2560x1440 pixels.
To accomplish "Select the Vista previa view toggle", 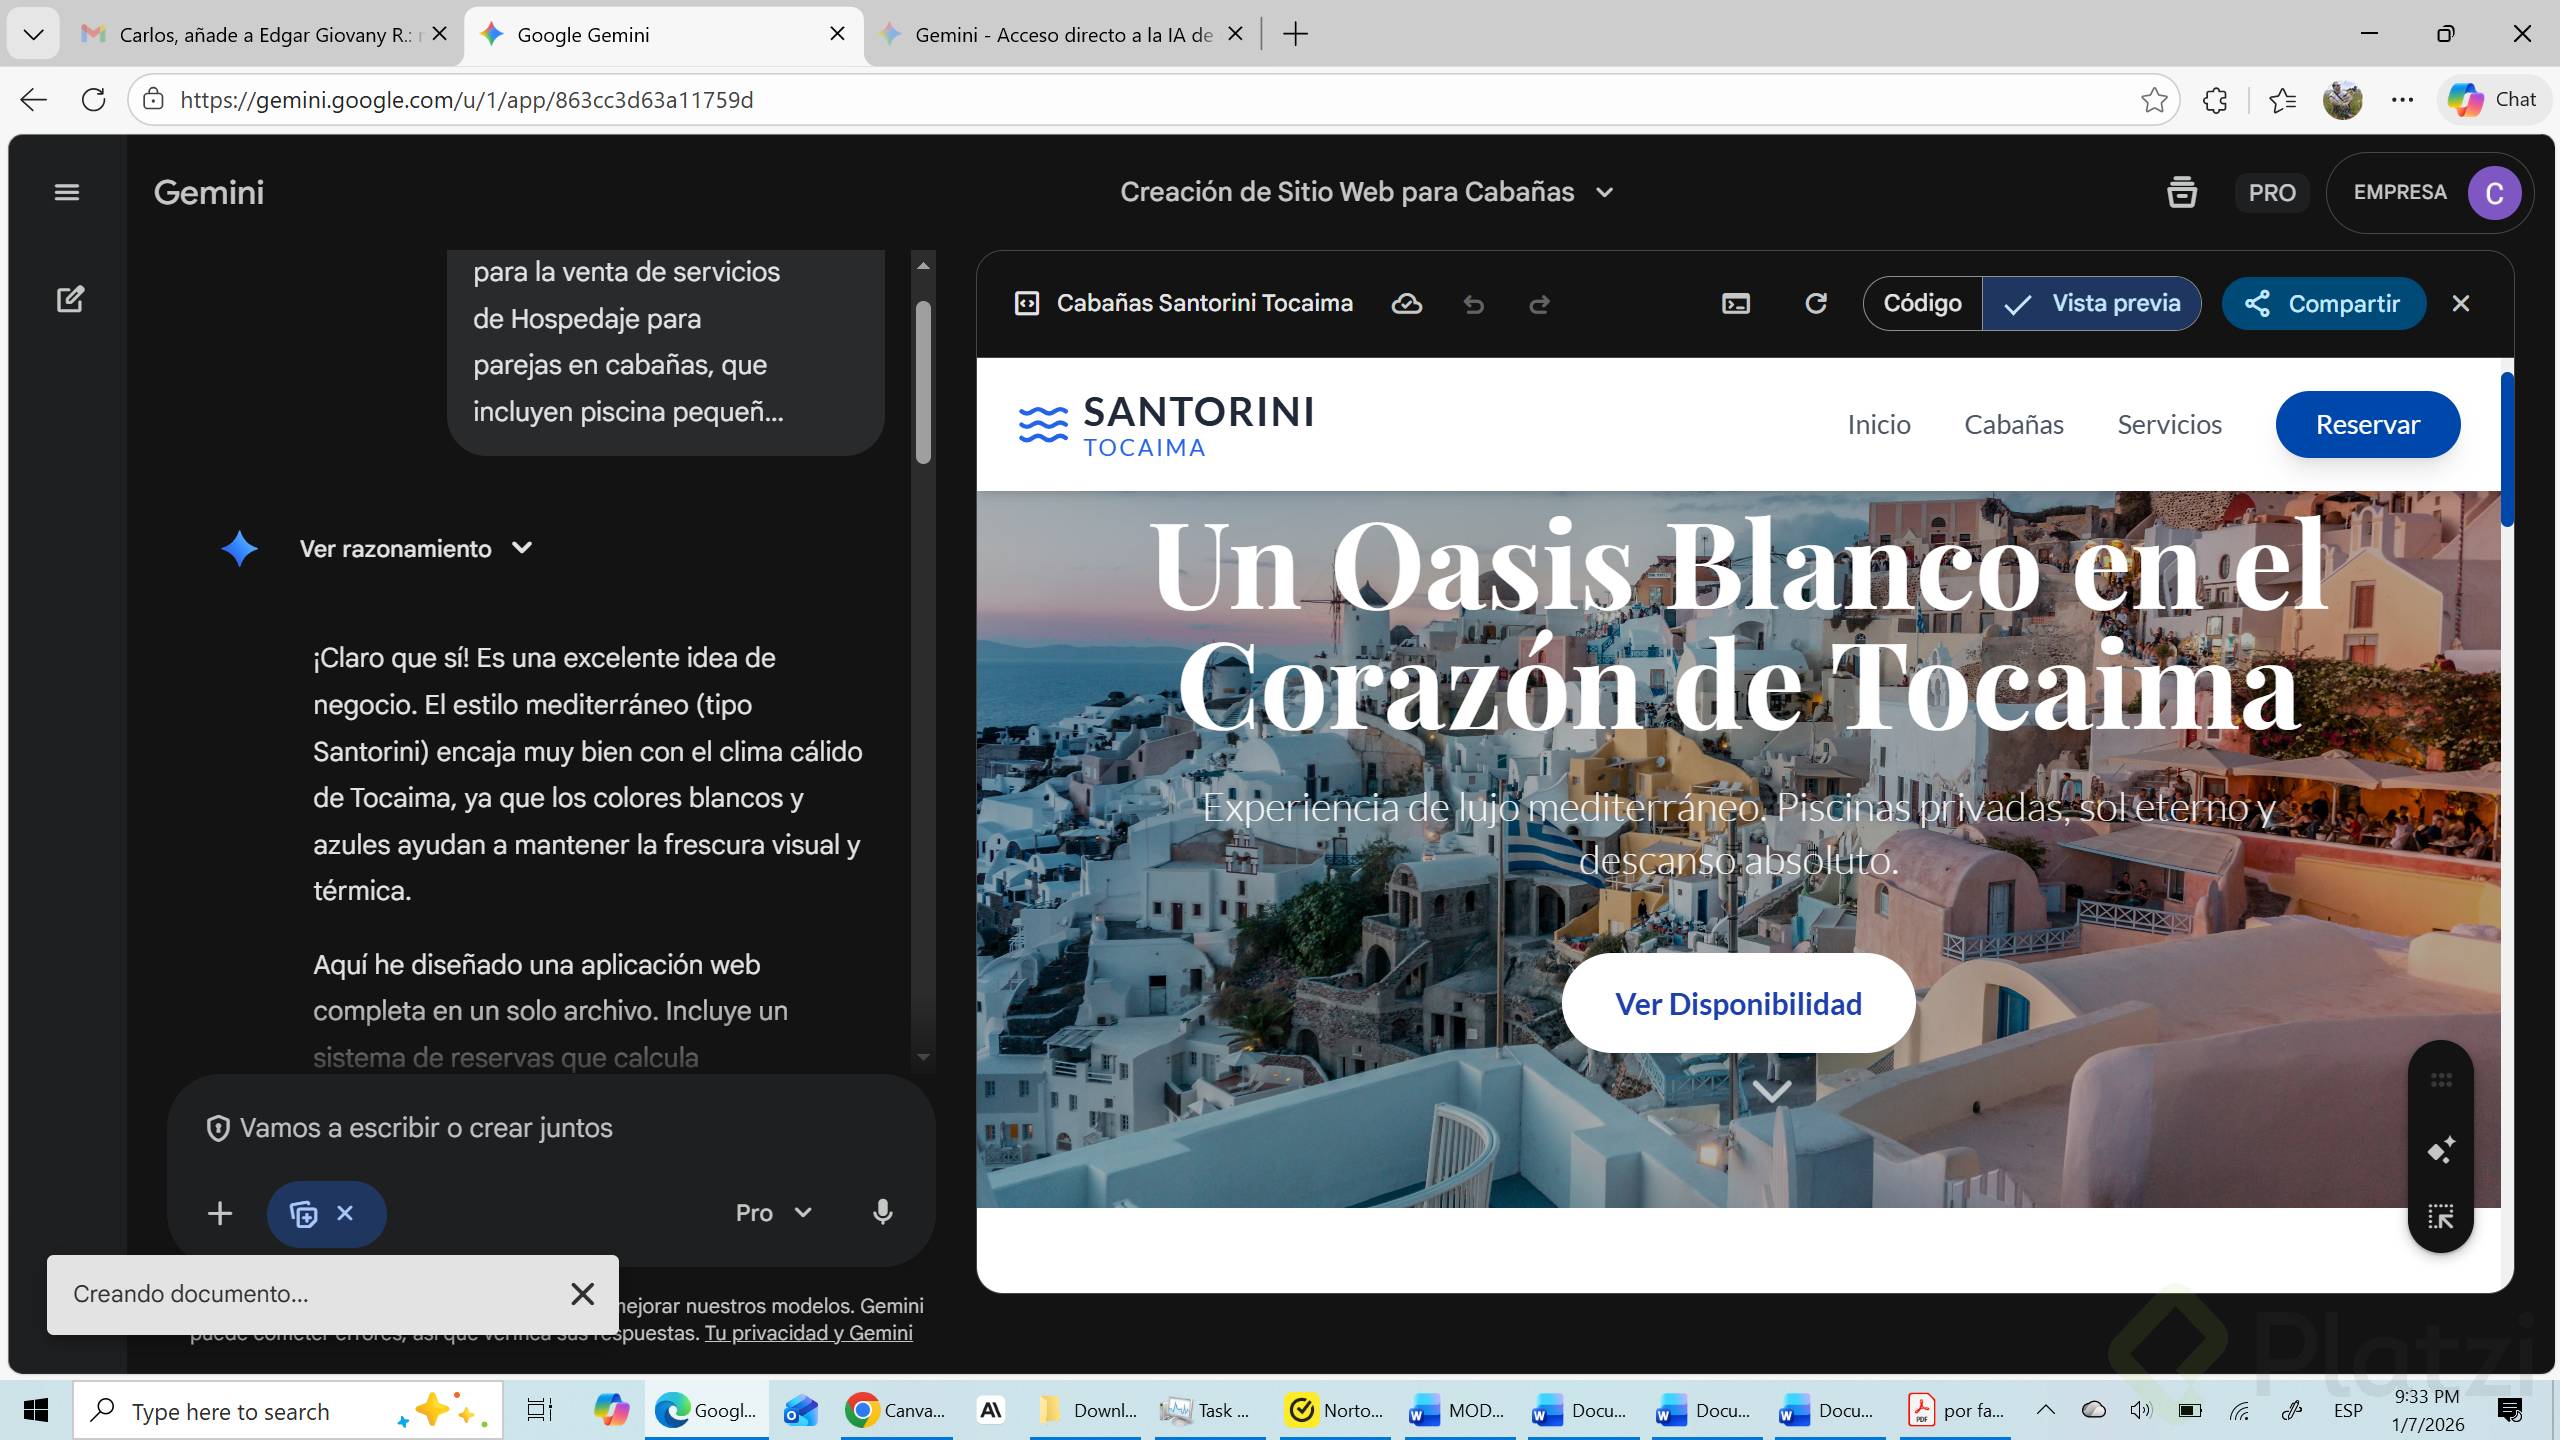I will [2092, 304].
